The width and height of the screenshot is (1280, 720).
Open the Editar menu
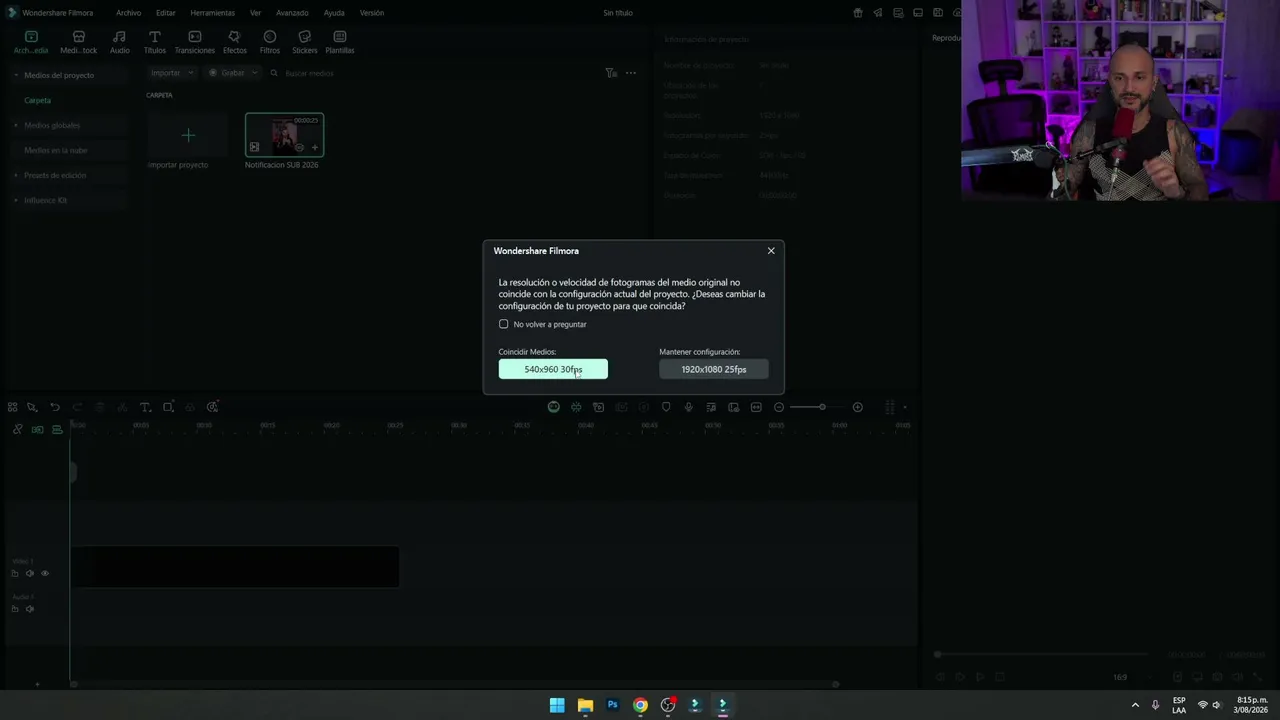(166, 13)
